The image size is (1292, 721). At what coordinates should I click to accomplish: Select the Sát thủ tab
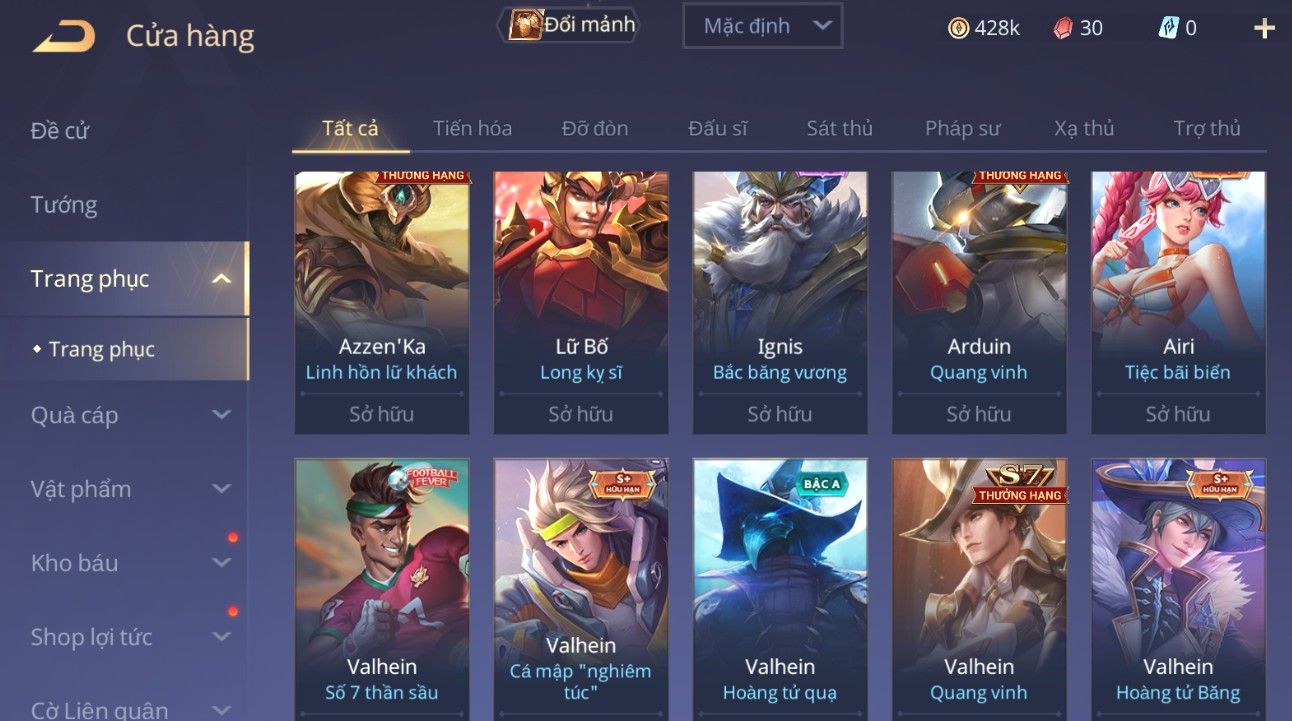click(840, 128)
